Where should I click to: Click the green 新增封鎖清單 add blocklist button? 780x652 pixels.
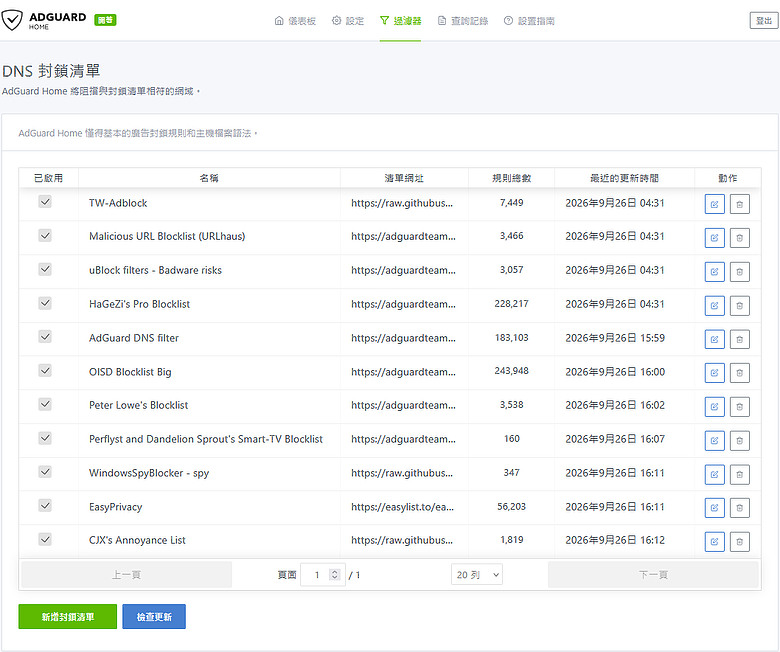(68, 617)
